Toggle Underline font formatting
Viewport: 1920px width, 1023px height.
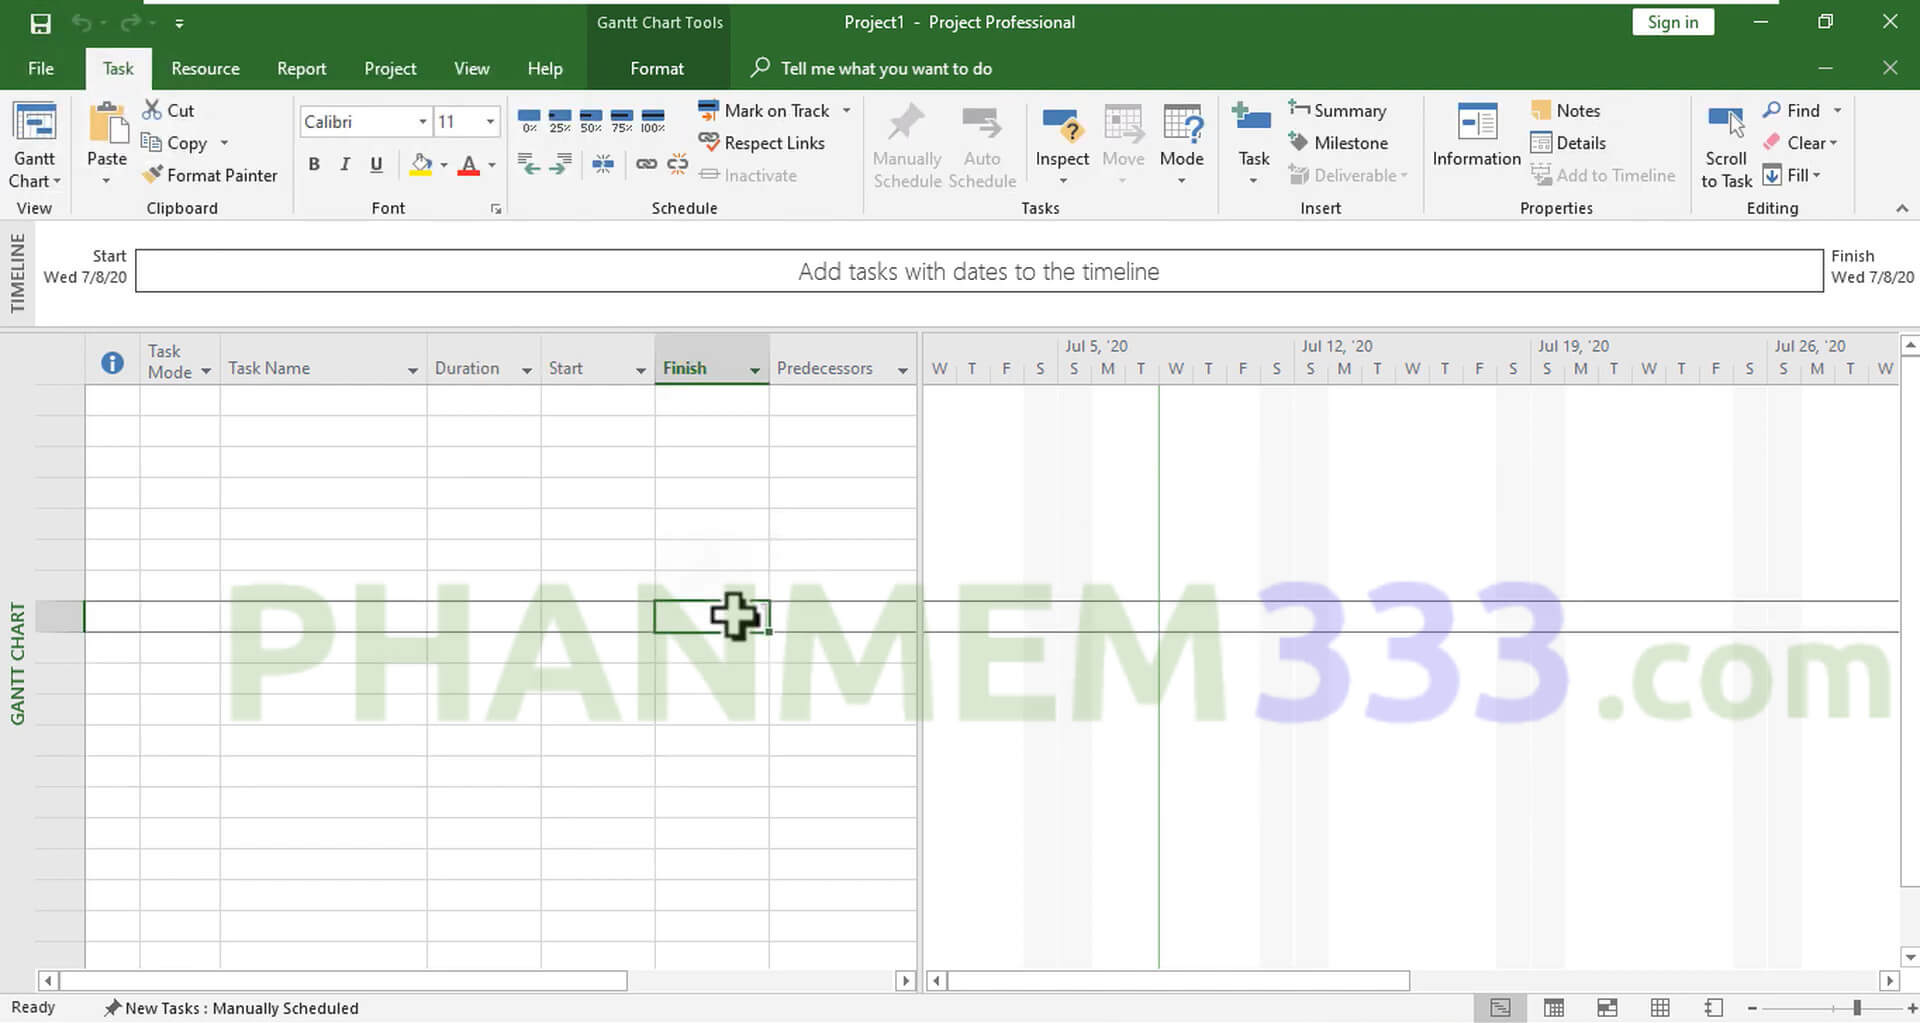[376, 164]
